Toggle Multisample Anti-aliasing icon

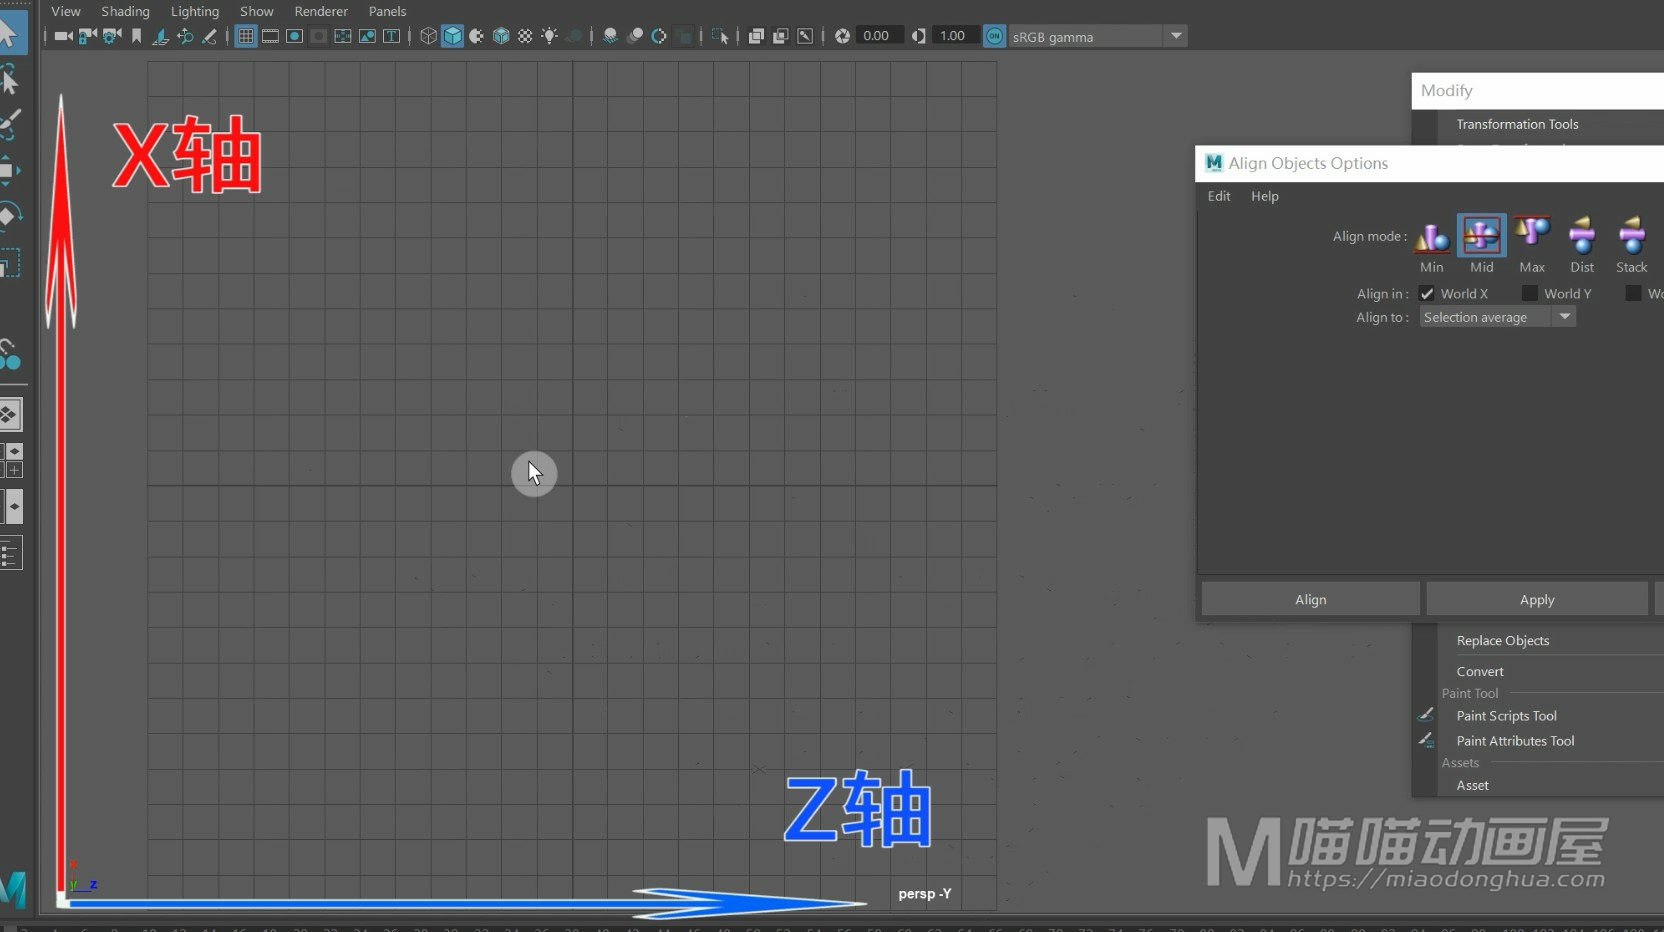(659, 36)
